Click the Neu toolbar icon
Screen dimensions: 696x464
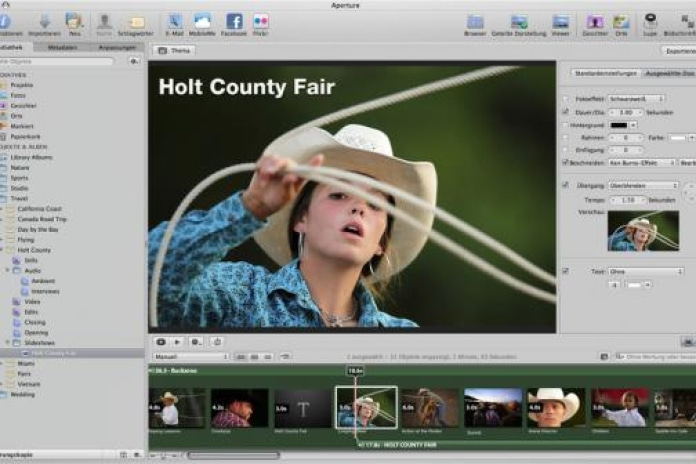tap(74, 21)
